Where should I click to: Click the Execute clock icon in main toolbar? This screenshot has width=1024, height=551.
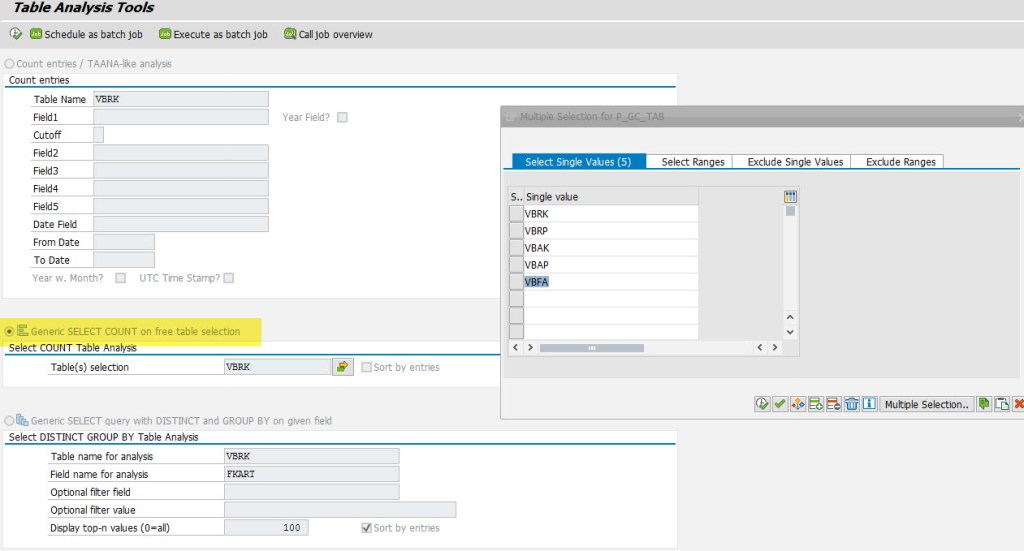click(x=16, y=34)
